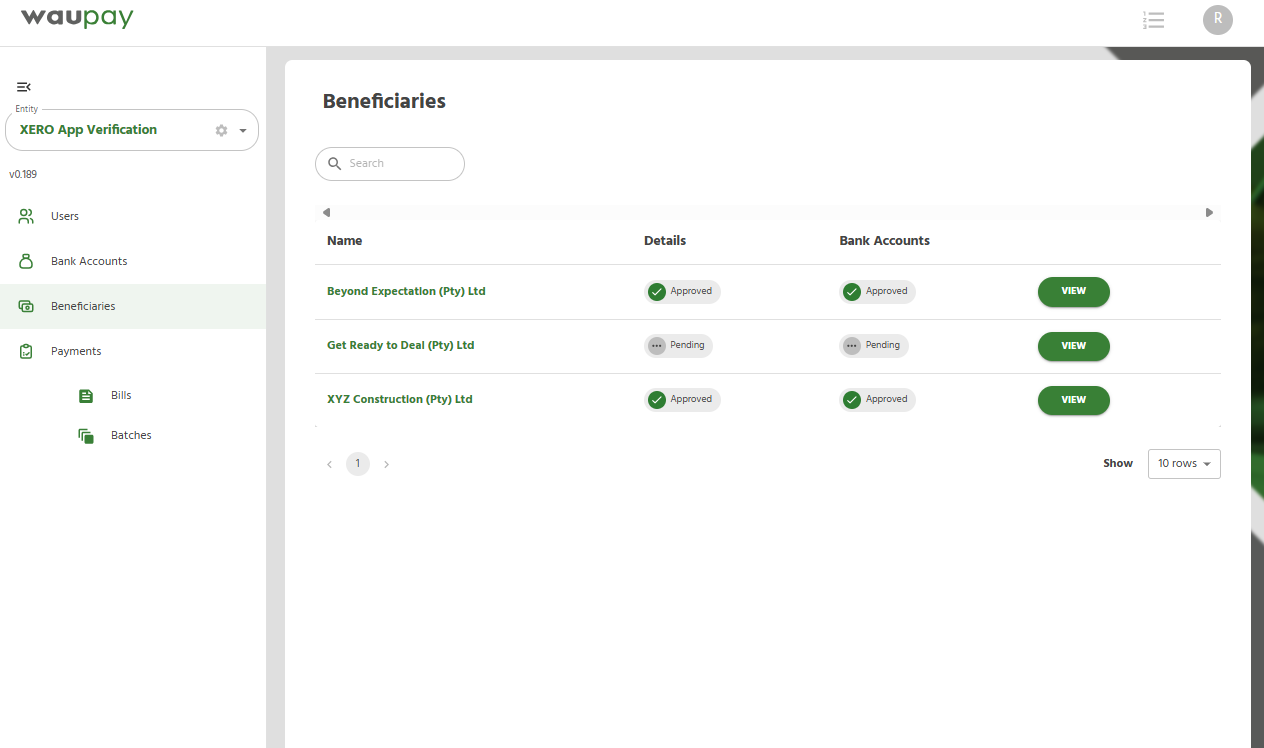This screenshot has height=748, width=1264.
Task: Click the table scroll left arrow
Action: tap(326, 212)
